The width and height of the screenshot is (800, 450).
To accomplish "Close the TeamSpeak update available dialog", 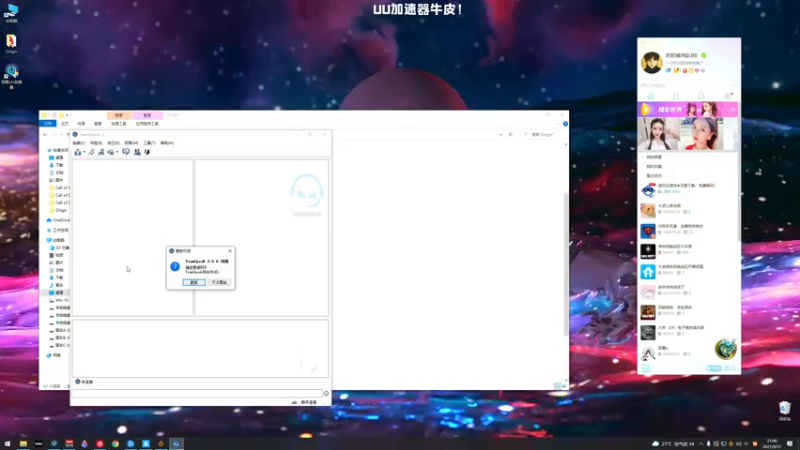I will [x=230, y=251].
